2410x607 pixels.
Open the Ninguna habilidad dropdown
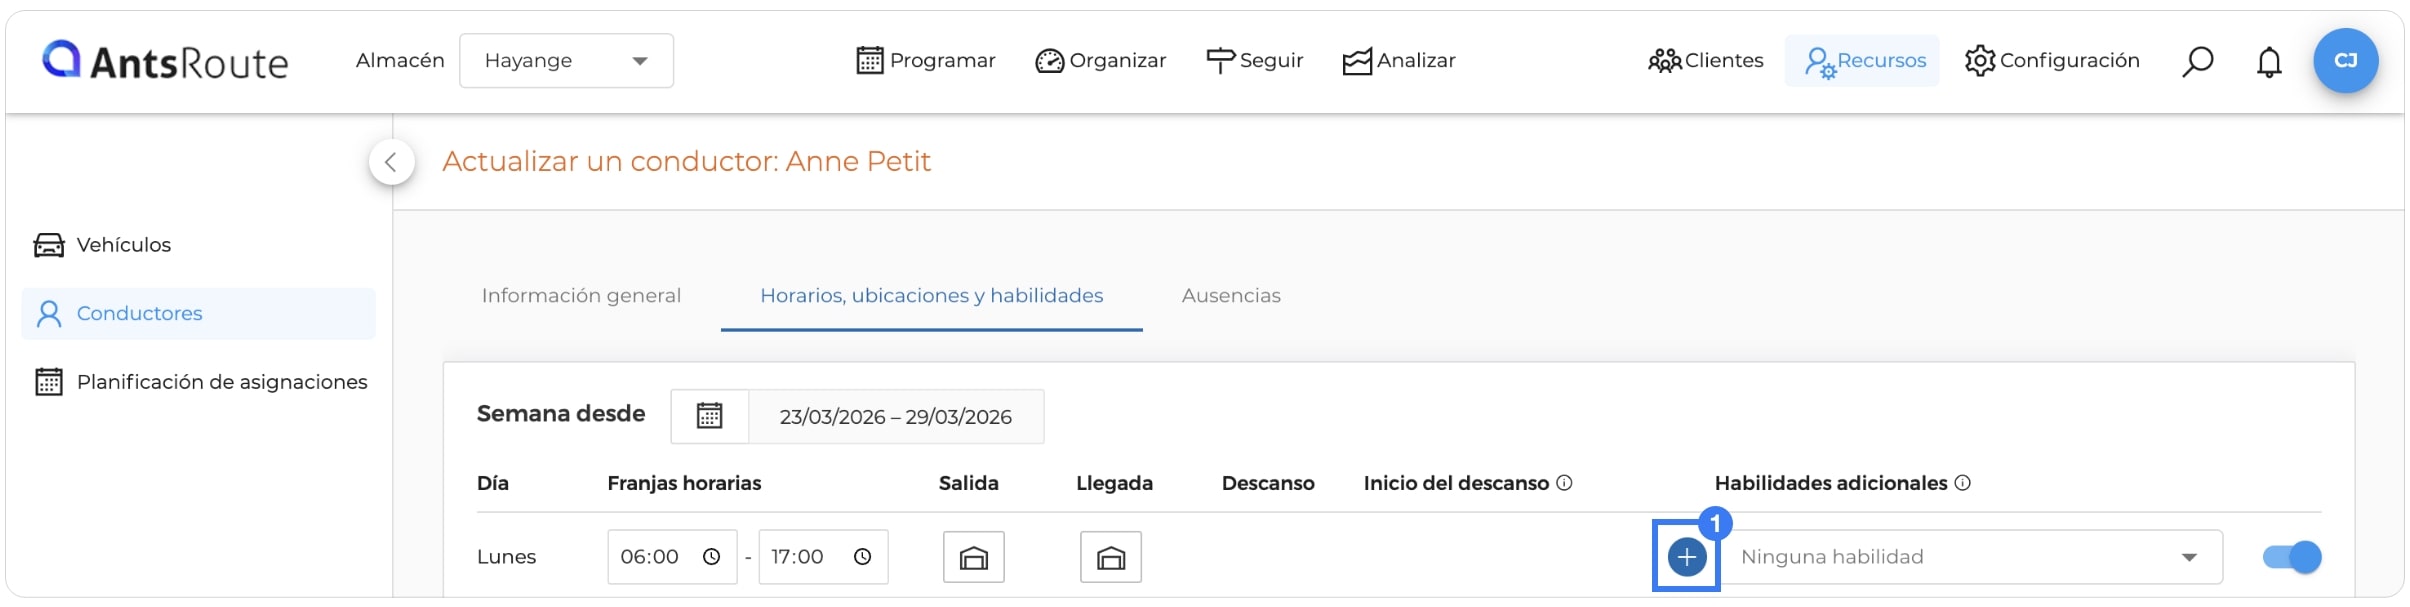click(x=1972, y=557)
